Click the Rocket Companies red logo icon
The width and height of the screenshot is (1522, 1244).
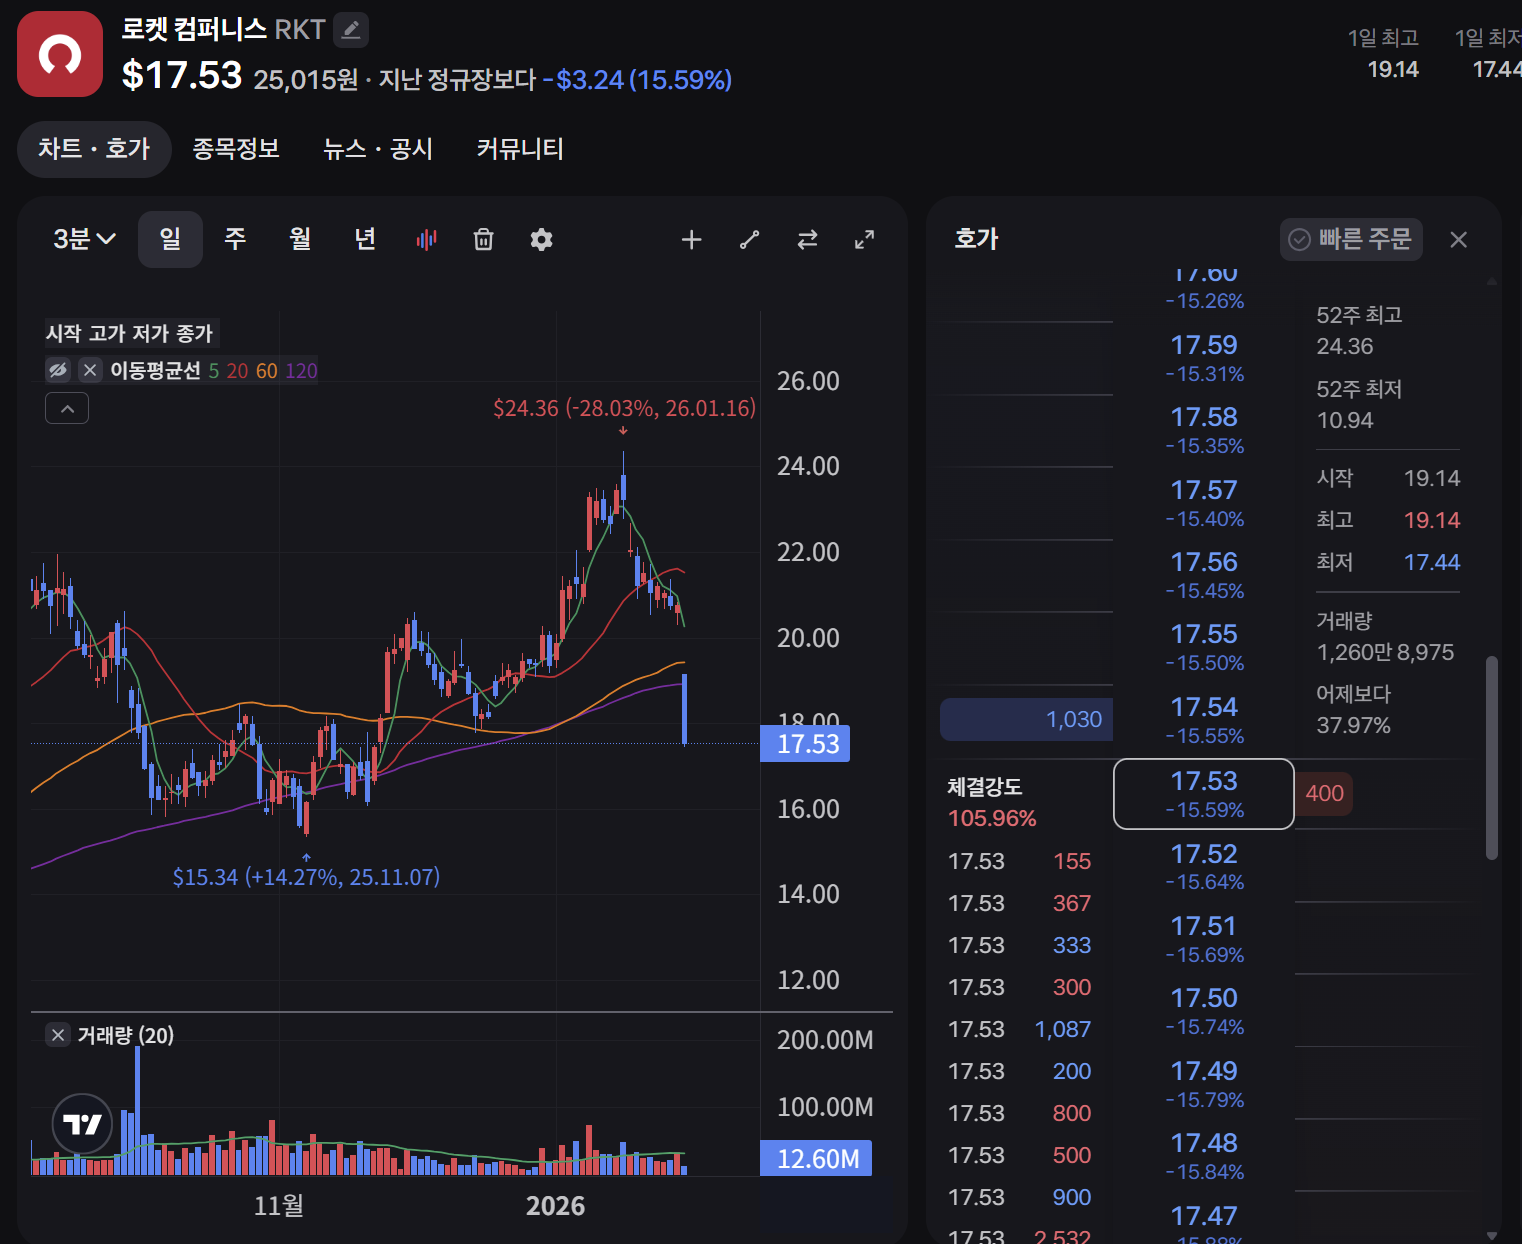[60, 54]
